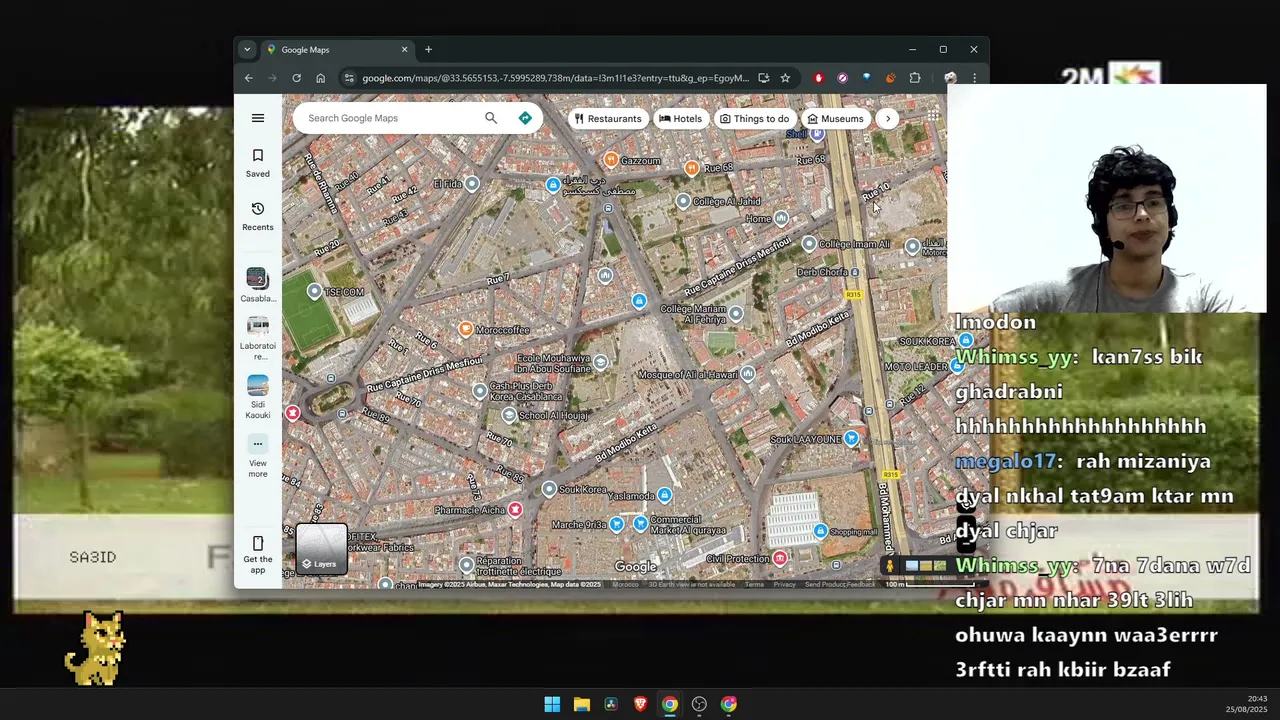Select the Museums category chip
This screenshot has width=1280, height=720.
(835, 118)
